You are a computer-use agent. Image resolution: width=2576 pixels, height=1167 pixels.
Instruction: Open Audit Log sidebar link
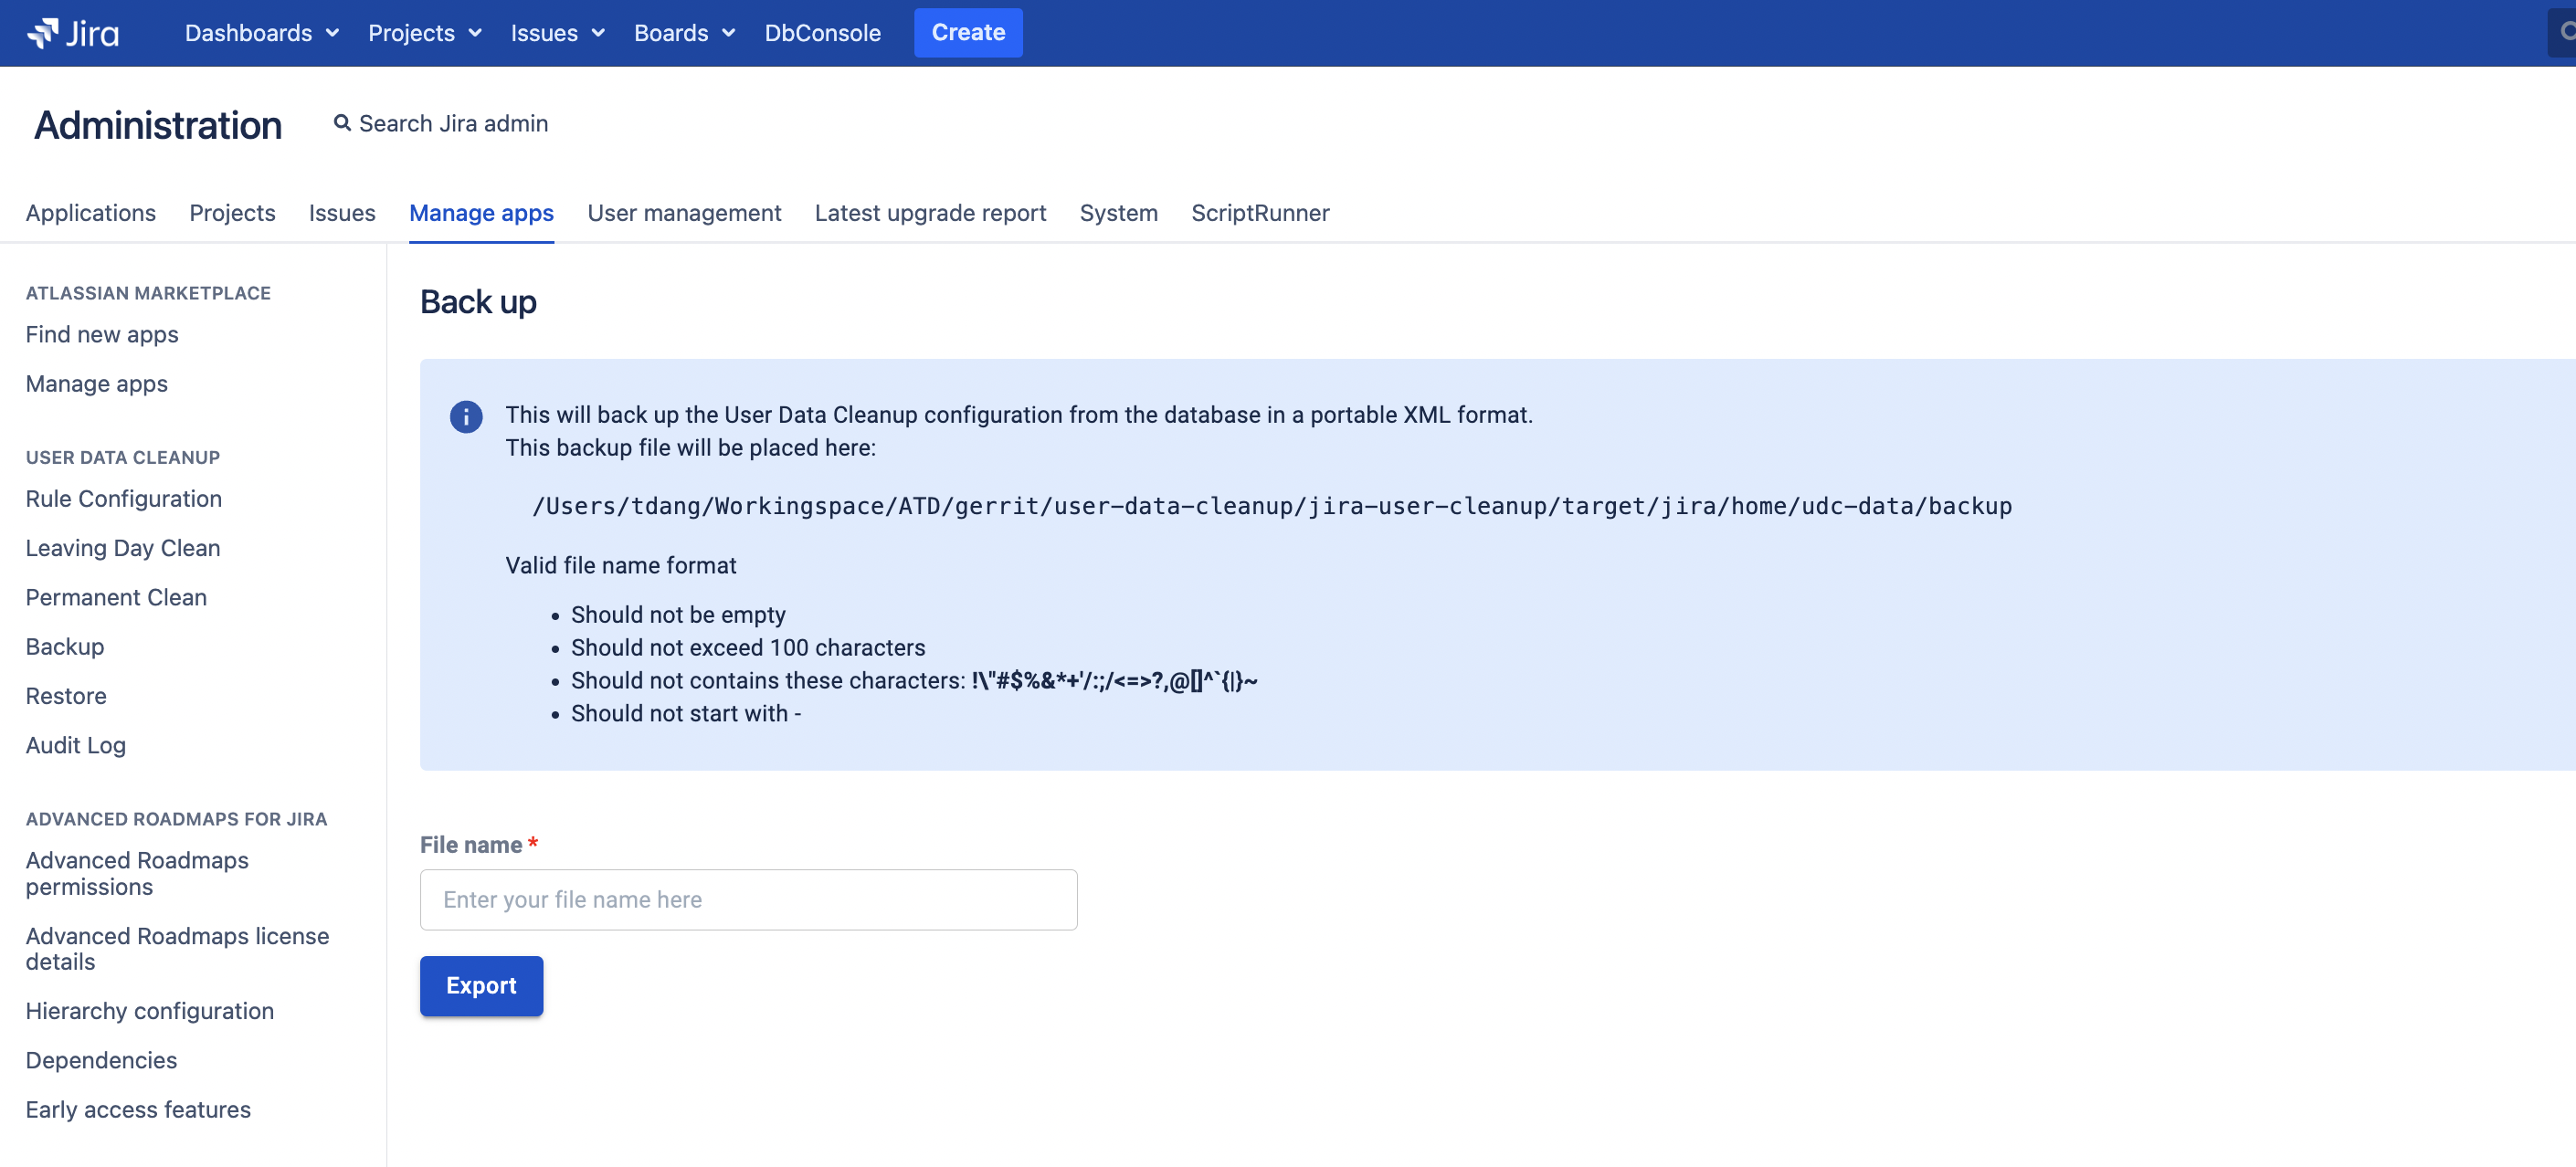pos(76,745)
